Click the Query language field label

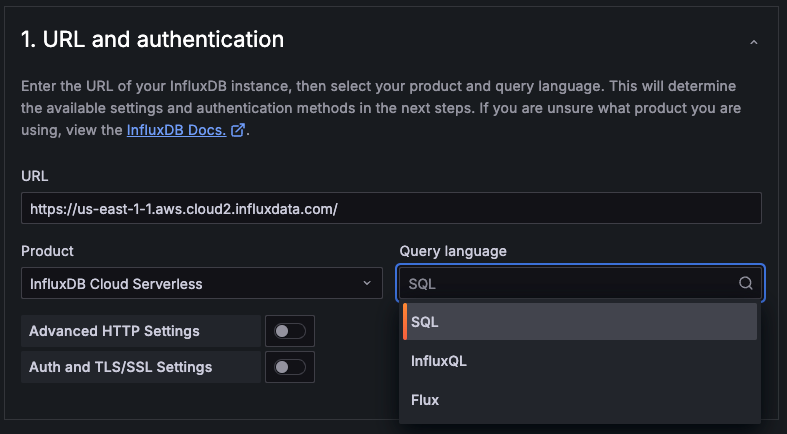453,251
